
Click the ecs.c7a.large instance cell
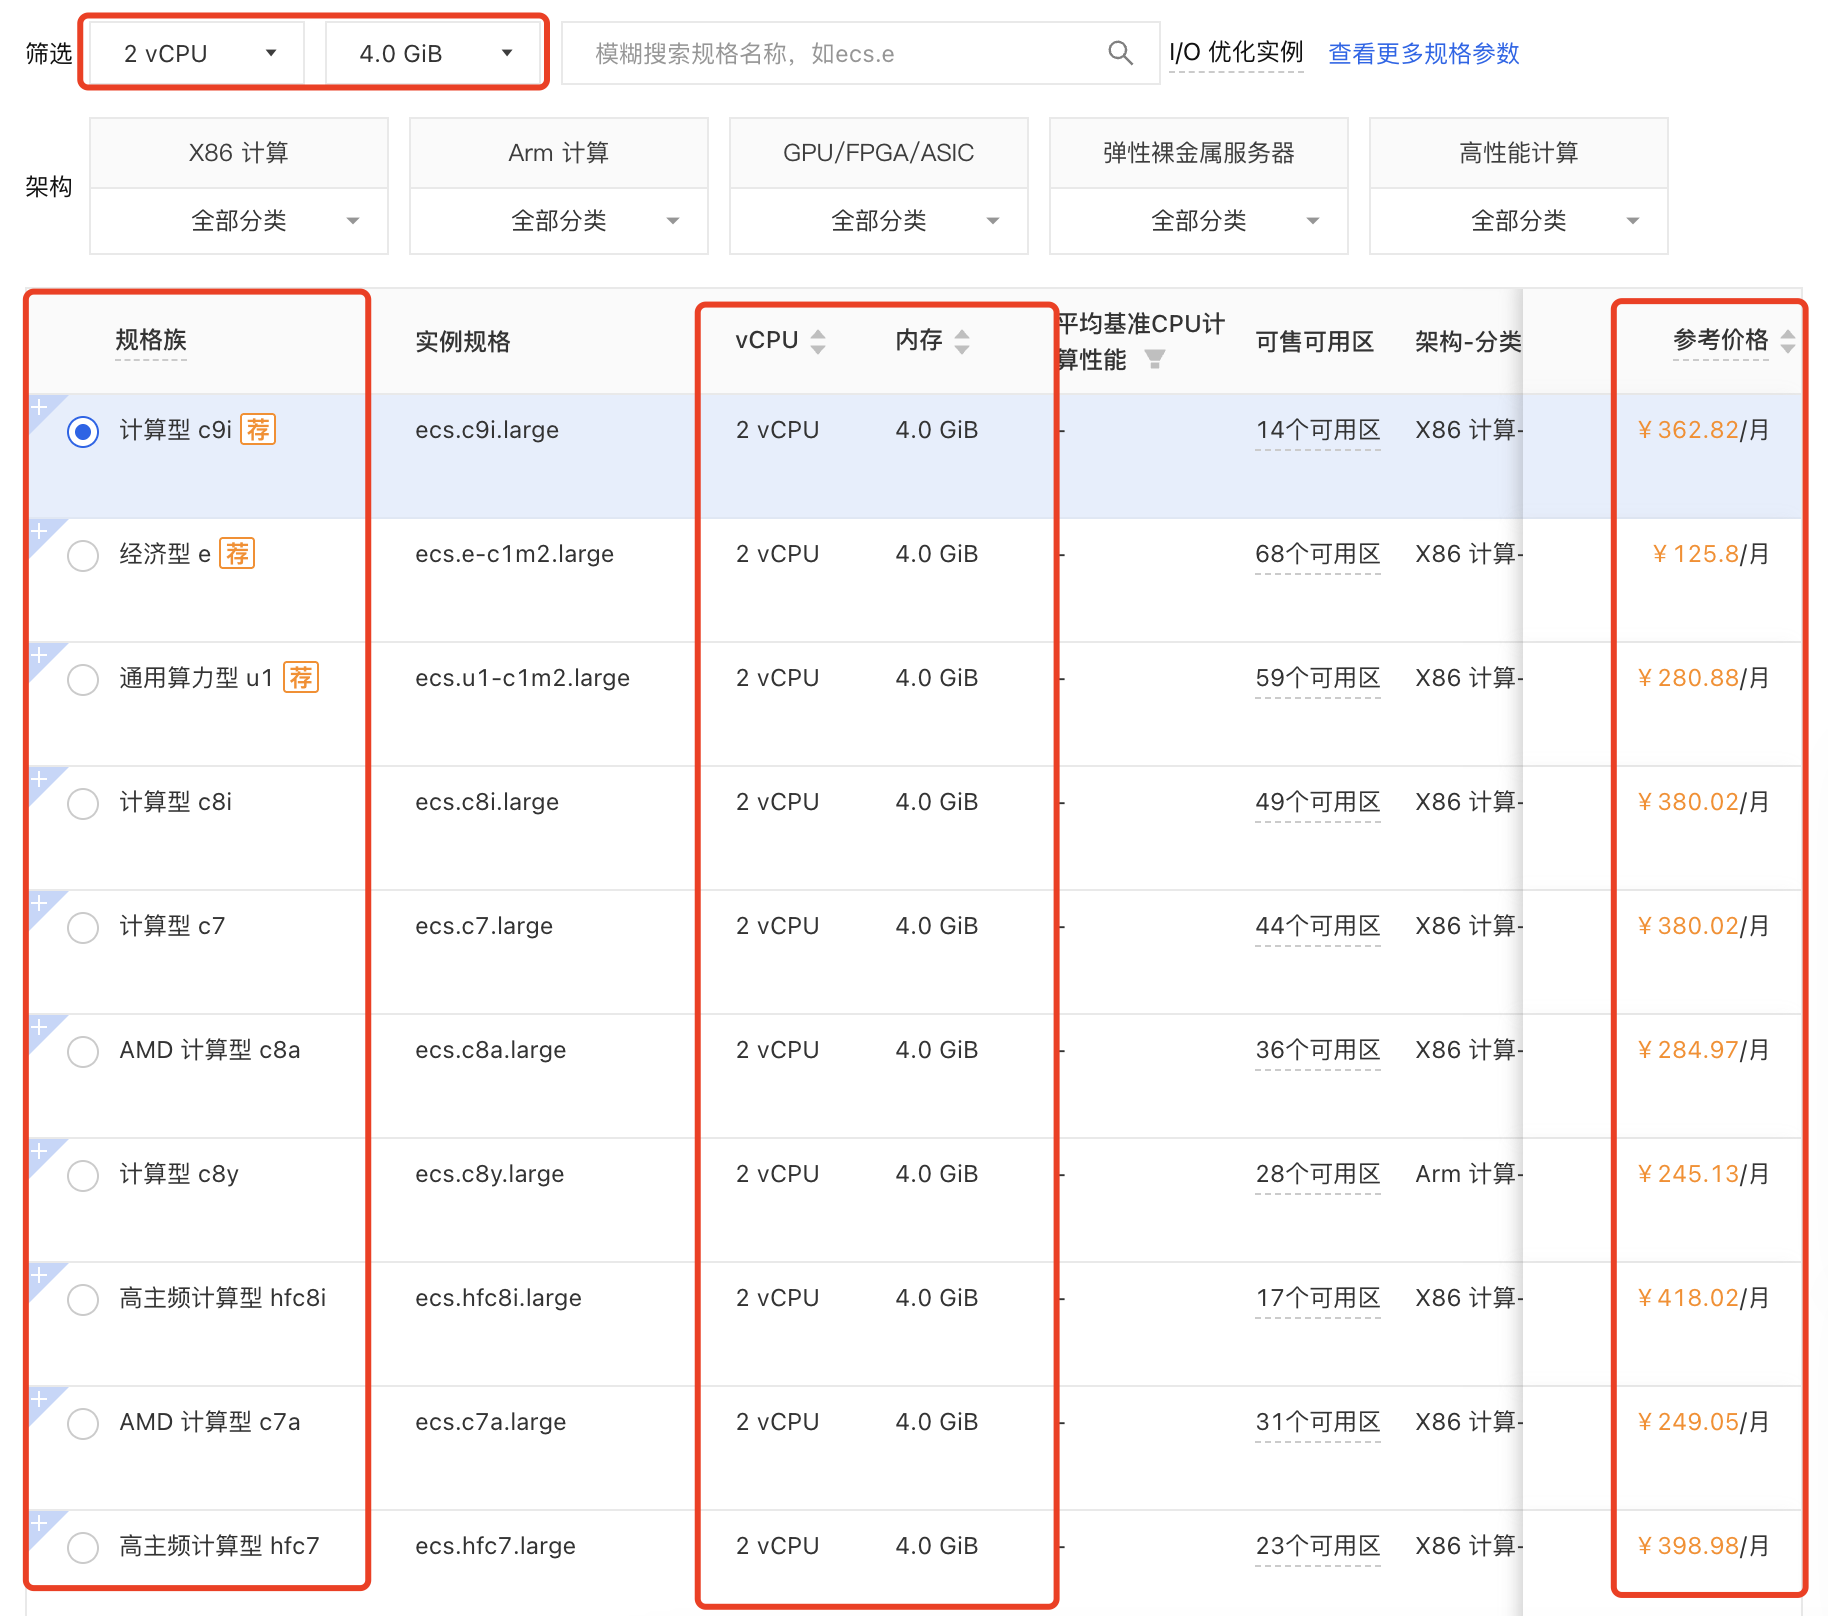491,1422
